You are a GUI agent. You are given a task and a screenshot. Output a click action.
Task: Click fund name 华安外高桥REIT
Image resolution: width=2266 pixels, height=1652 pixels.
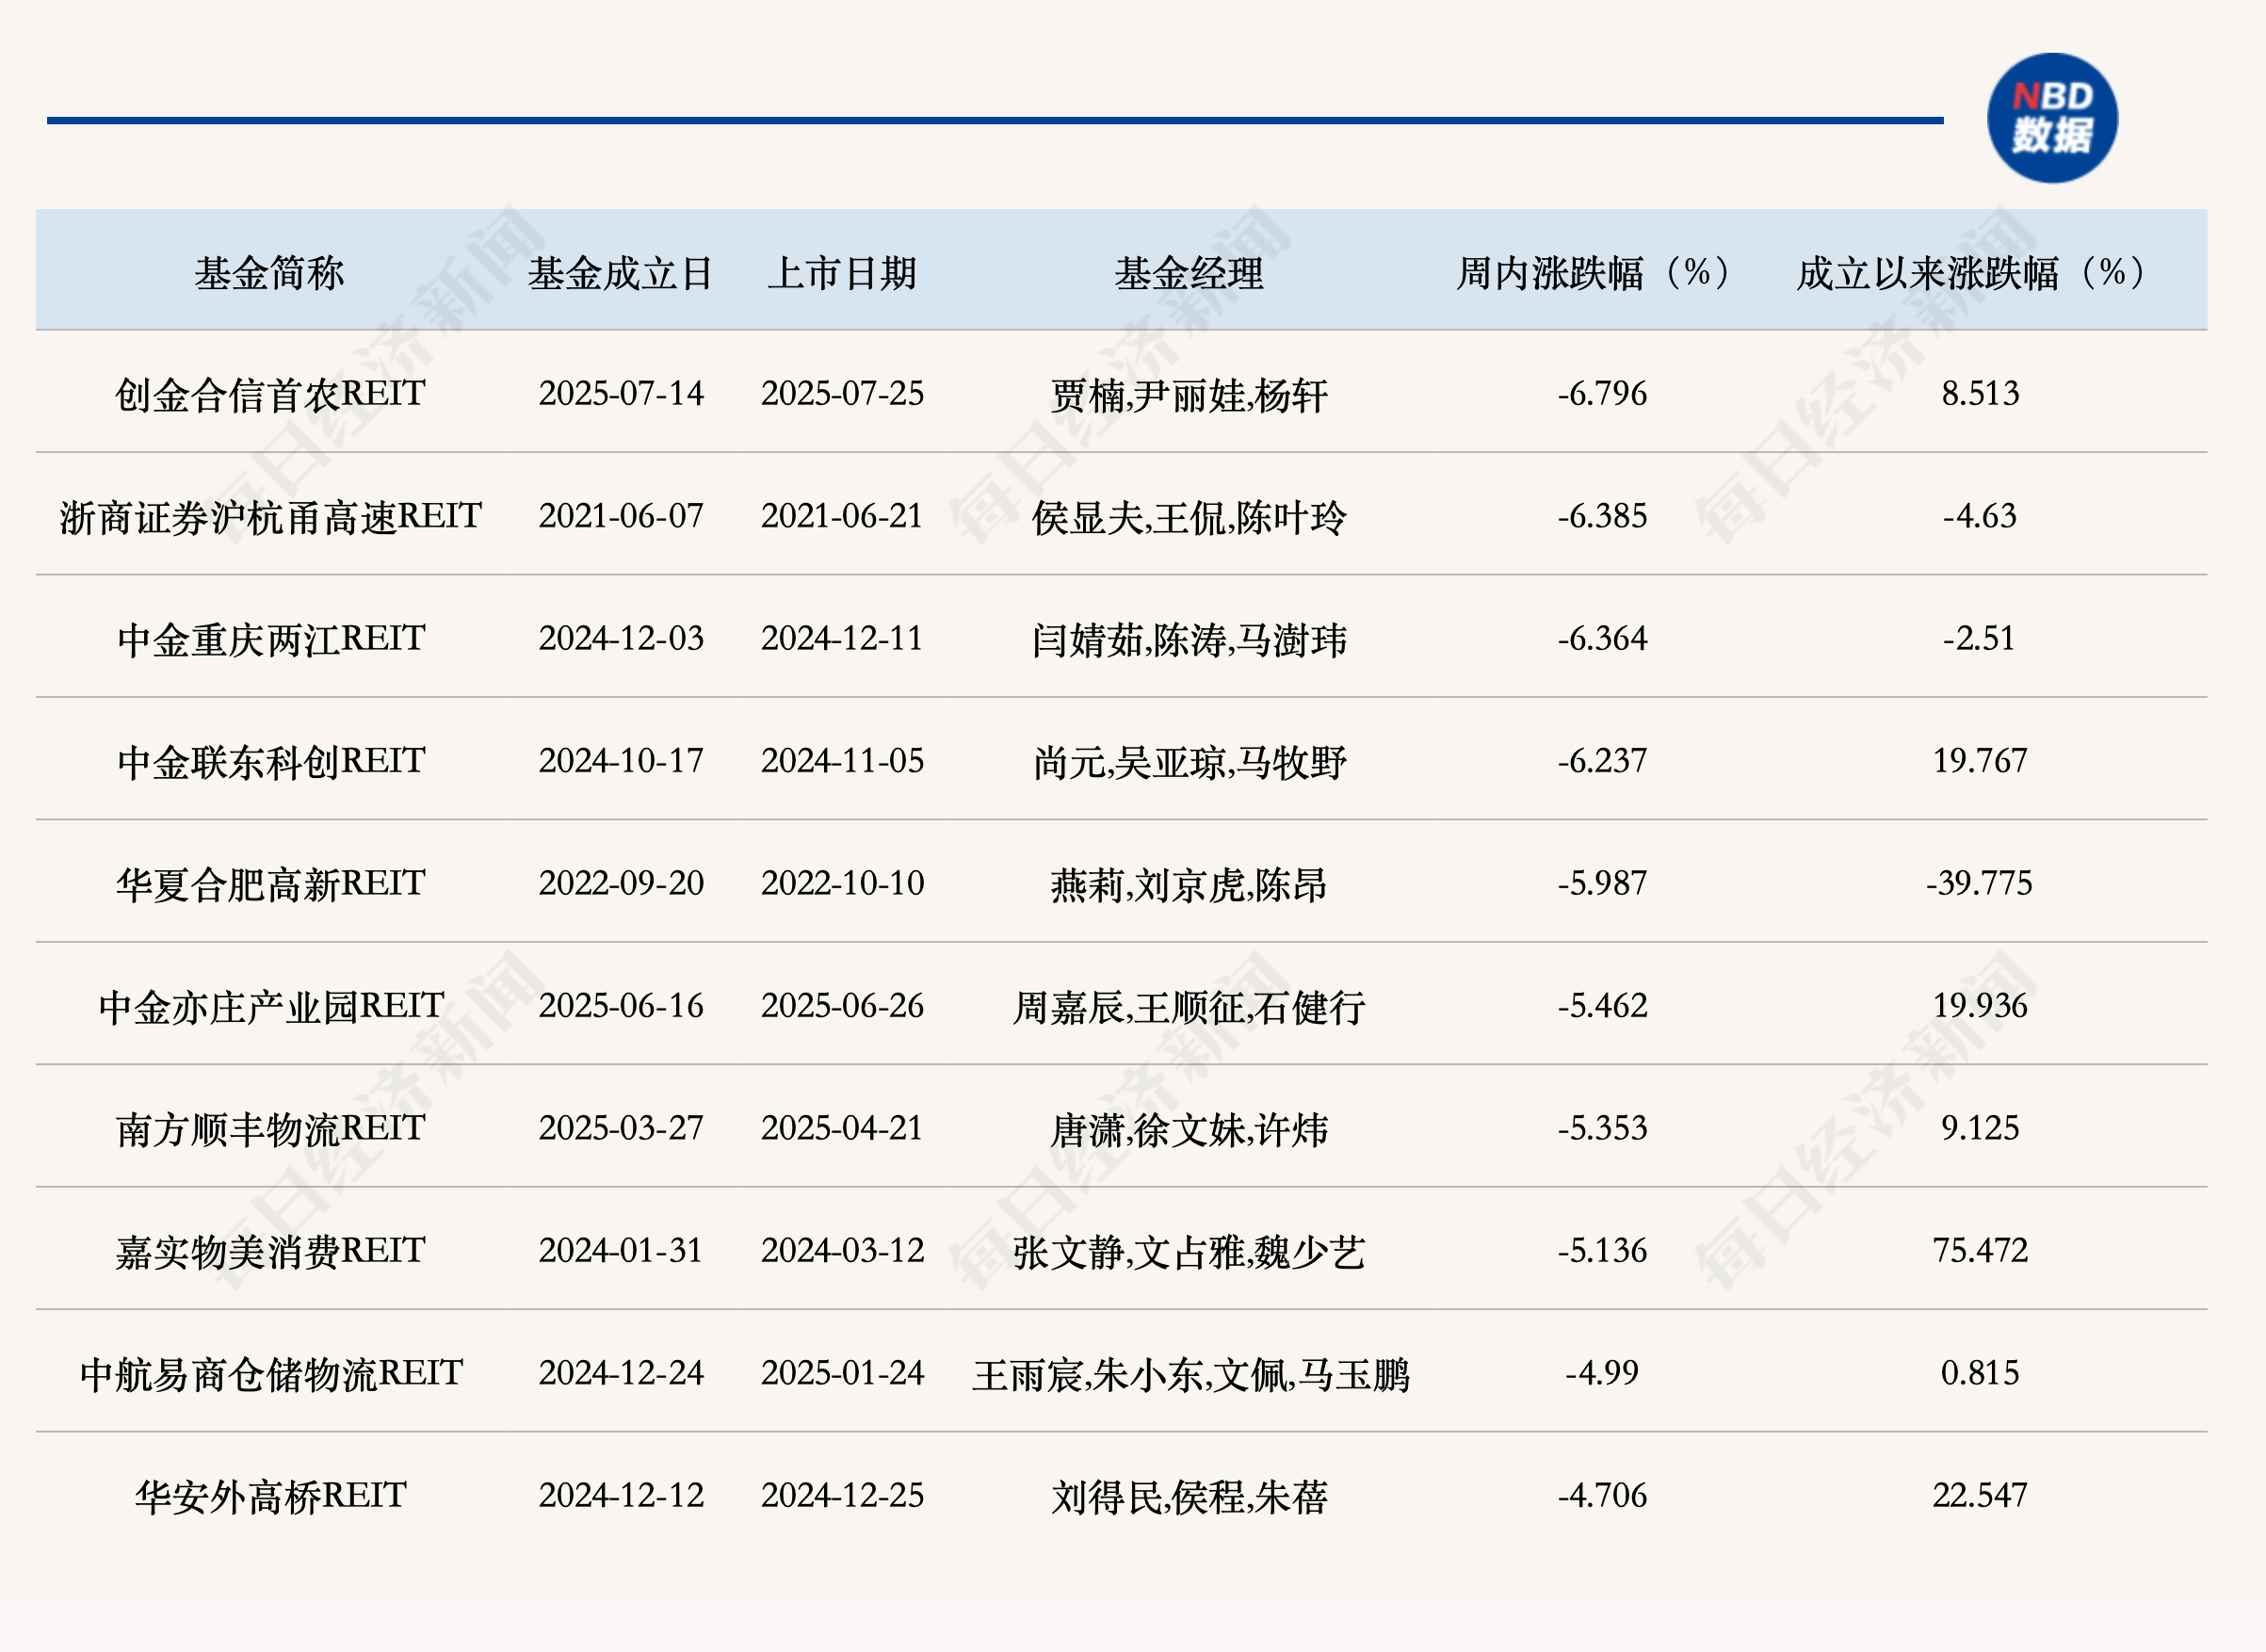270,1497
